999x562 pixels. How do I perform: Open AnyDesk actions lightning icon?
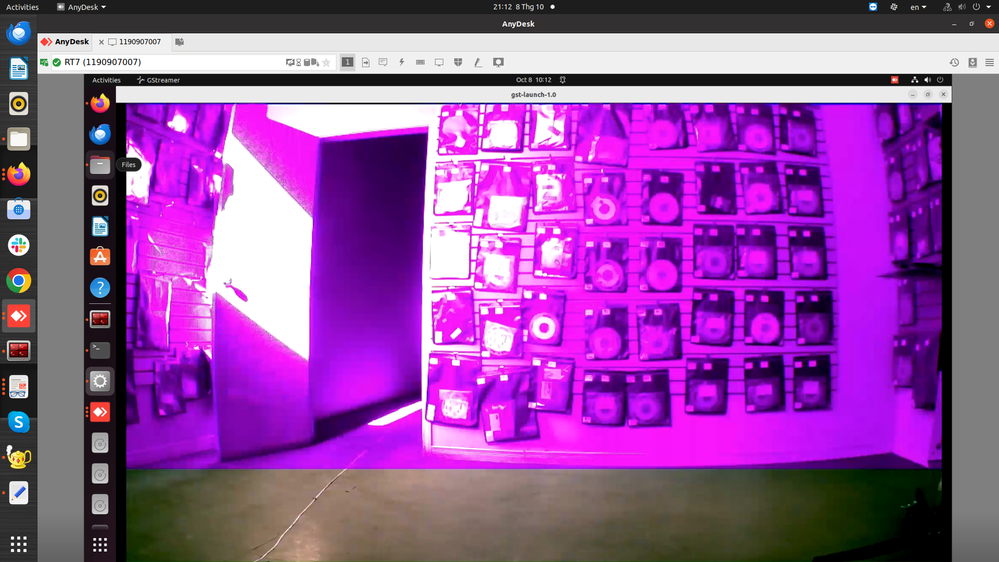pos(401,62)
